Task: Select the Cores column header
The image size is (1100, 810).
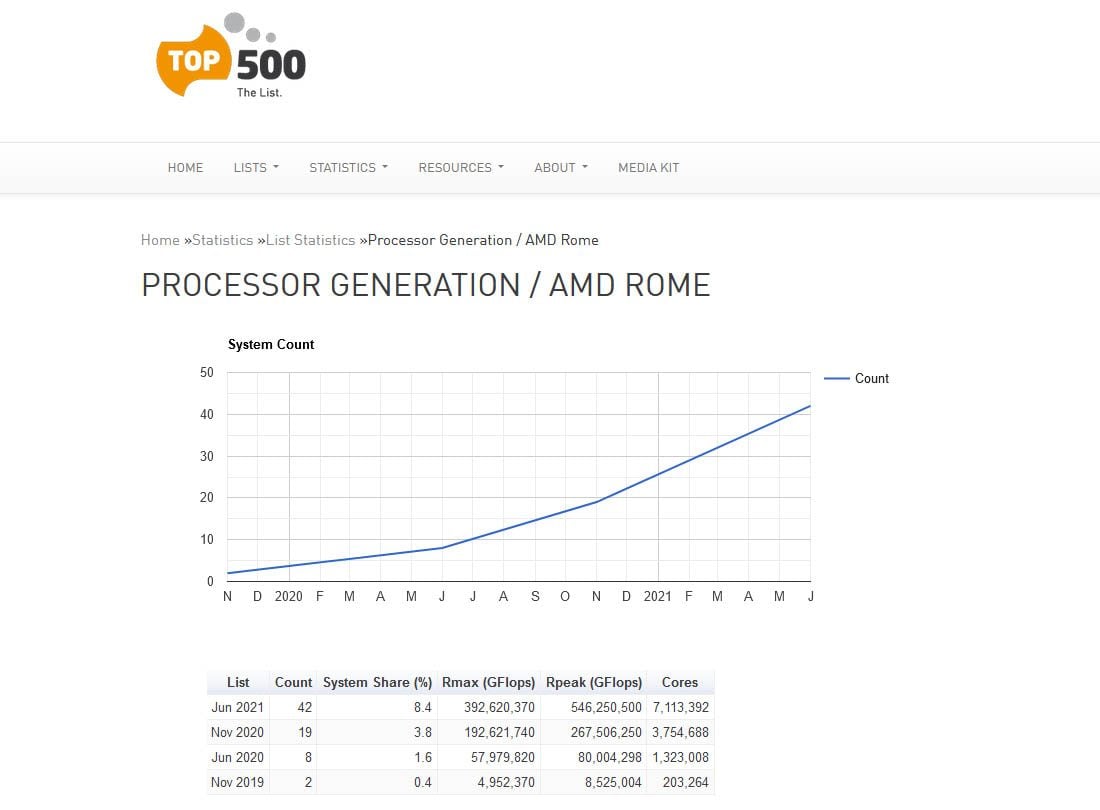Action: [680, 682]
